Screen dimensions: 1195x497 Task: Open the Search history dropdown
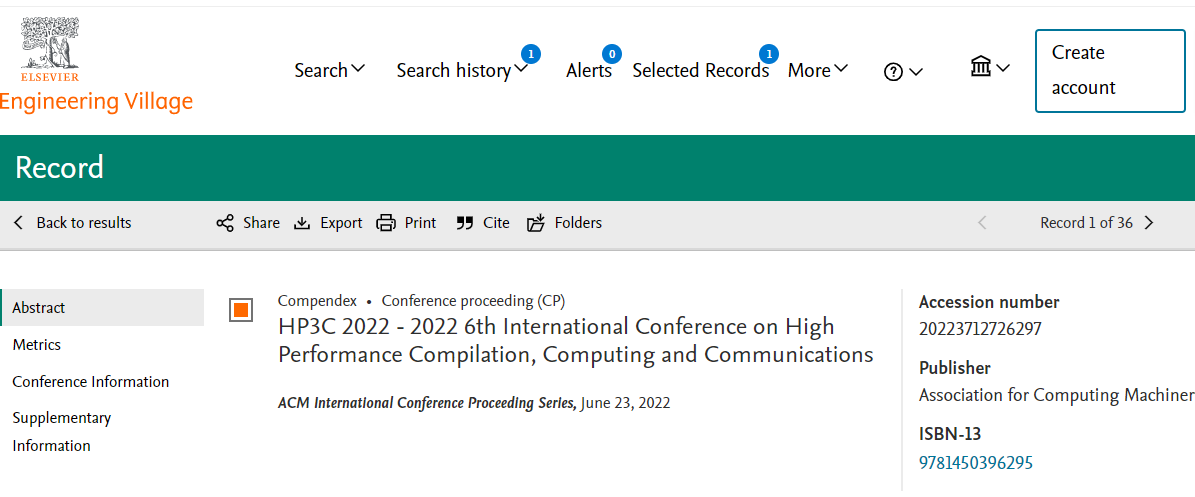coord(462,70)
